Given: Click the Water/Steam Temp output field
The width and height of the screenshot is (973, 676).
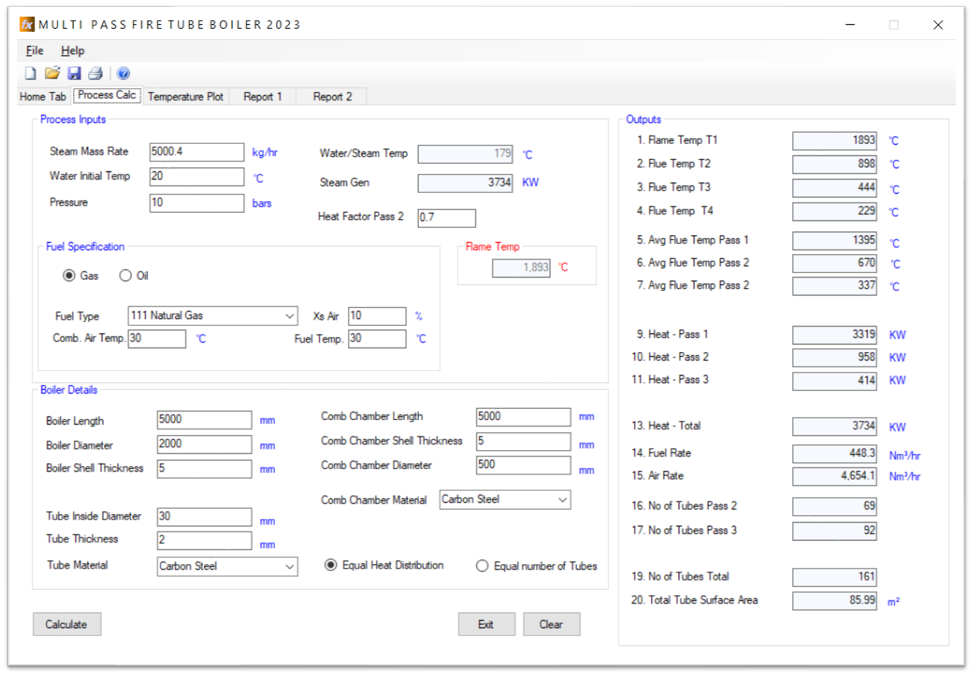Looking at the screenshot, I should tap(465, 154).
